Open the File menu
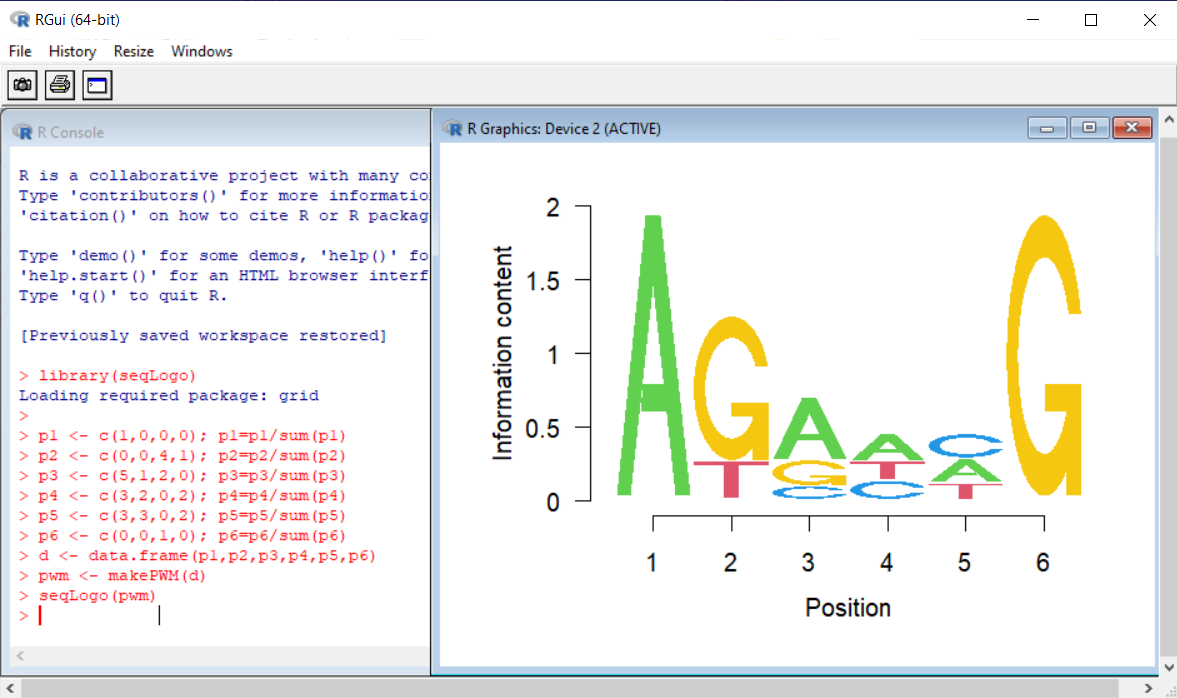This screenshot has width=1177, height=698. point(20,51)
